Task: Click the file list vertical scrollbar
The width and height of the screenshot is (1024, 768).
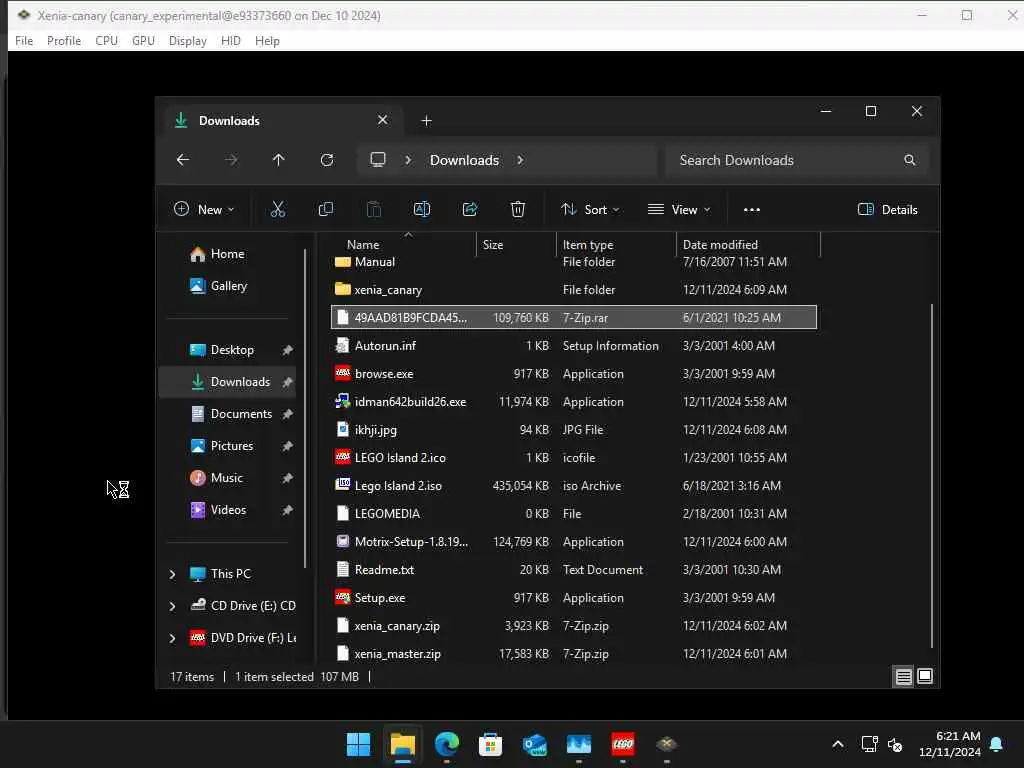Action: (x=932, y=475)
